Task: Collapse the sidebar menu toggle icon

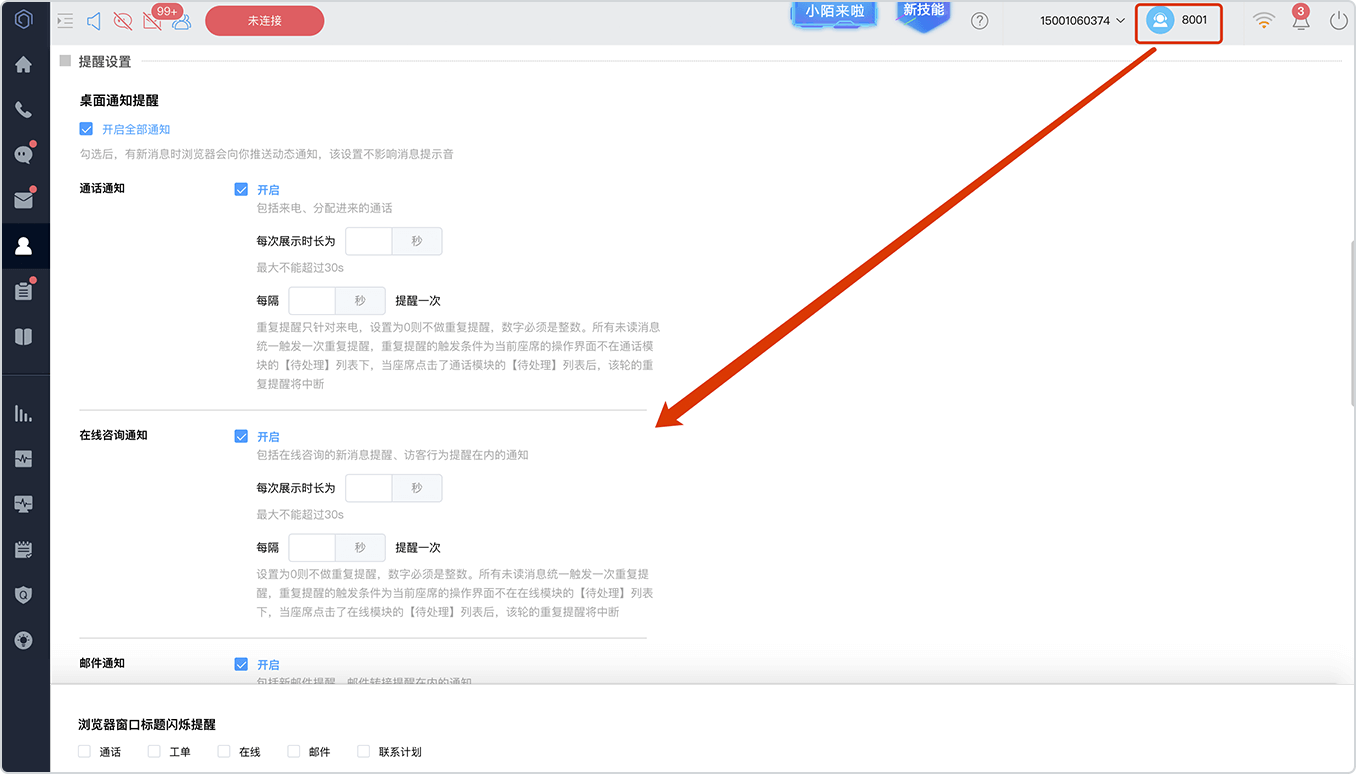Action: coord(65,21)
